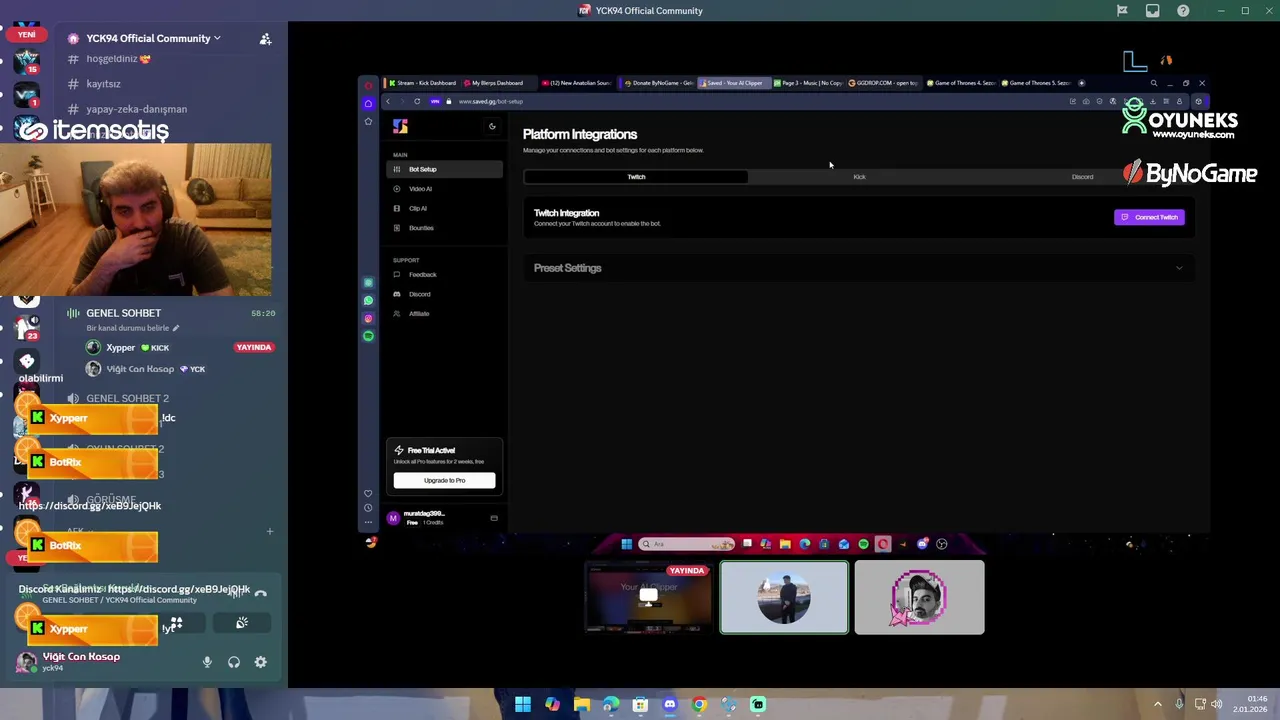Toggle headphone deafen in Discord user panel
Viewport: 1280px width, 720px height.
(234, 662)
